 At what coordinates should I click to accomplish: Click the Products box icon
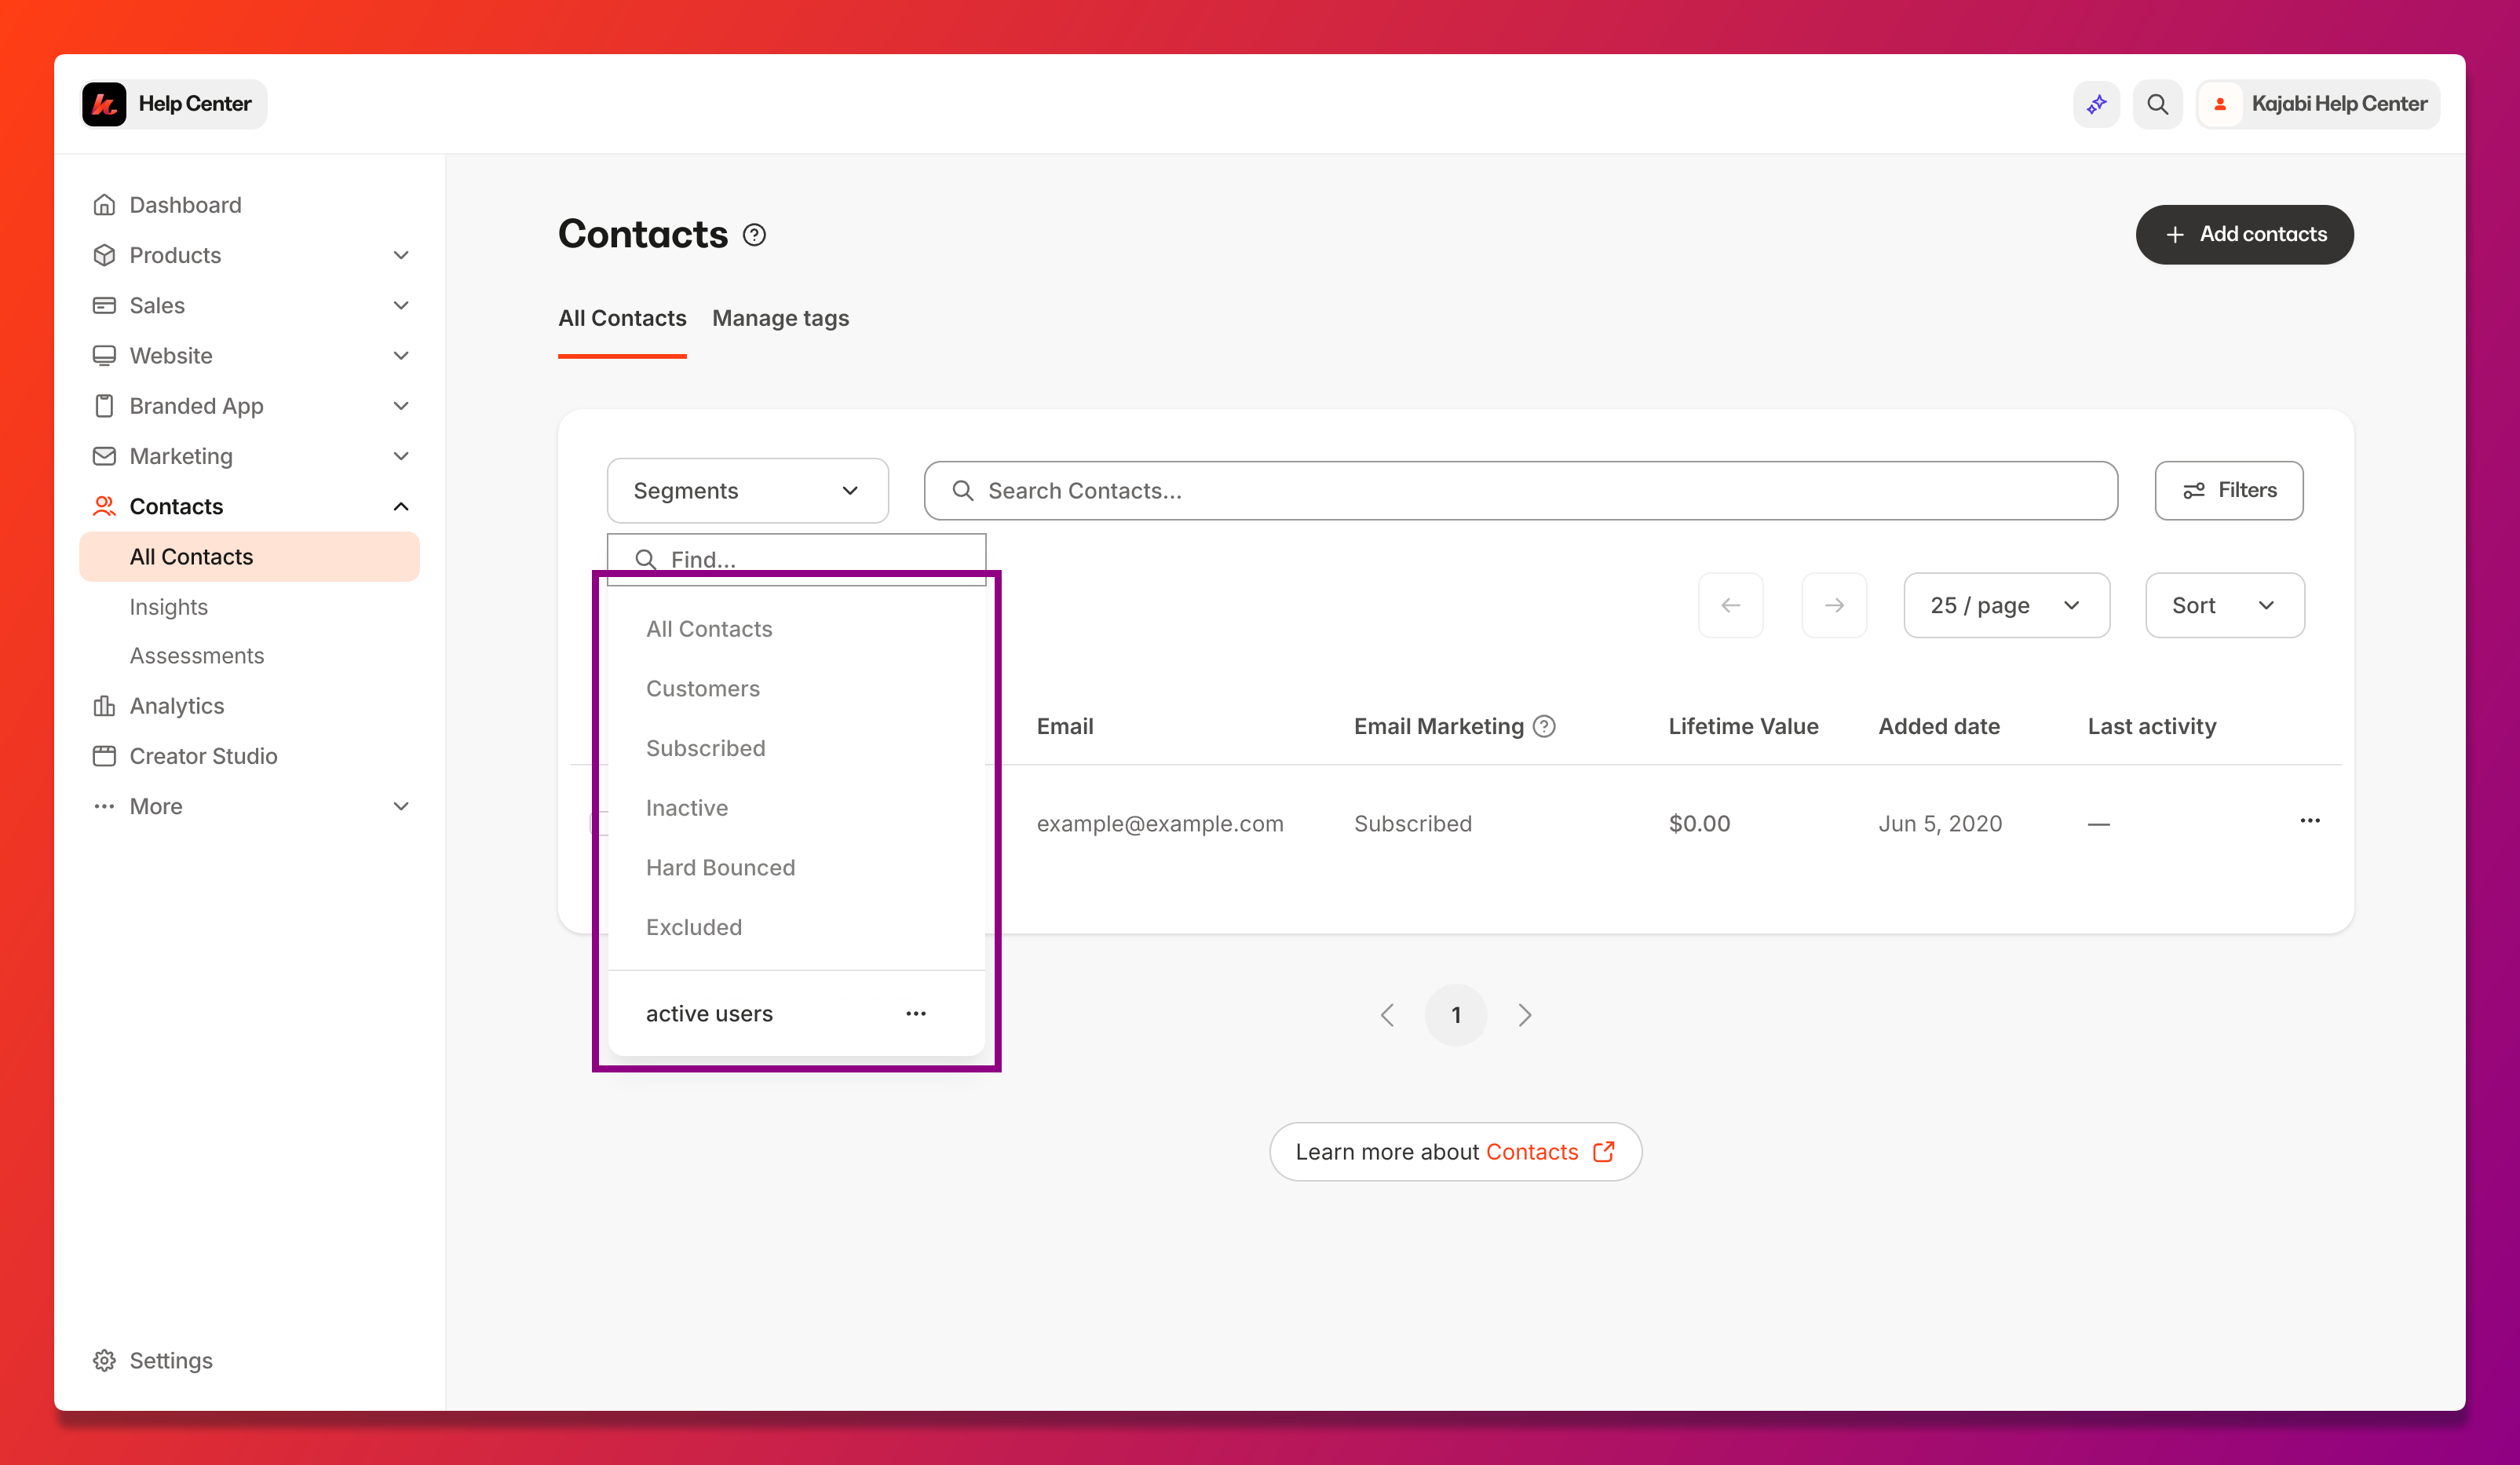point(104,255)
